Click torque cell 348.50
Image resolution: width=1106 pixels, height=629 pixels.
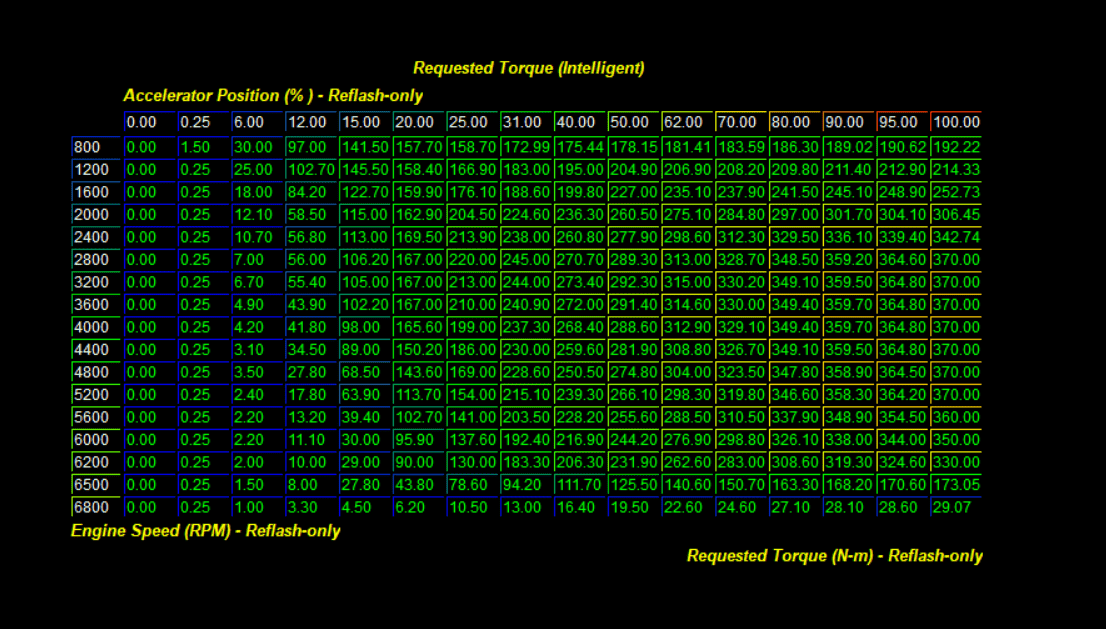(x=794, y=259)
